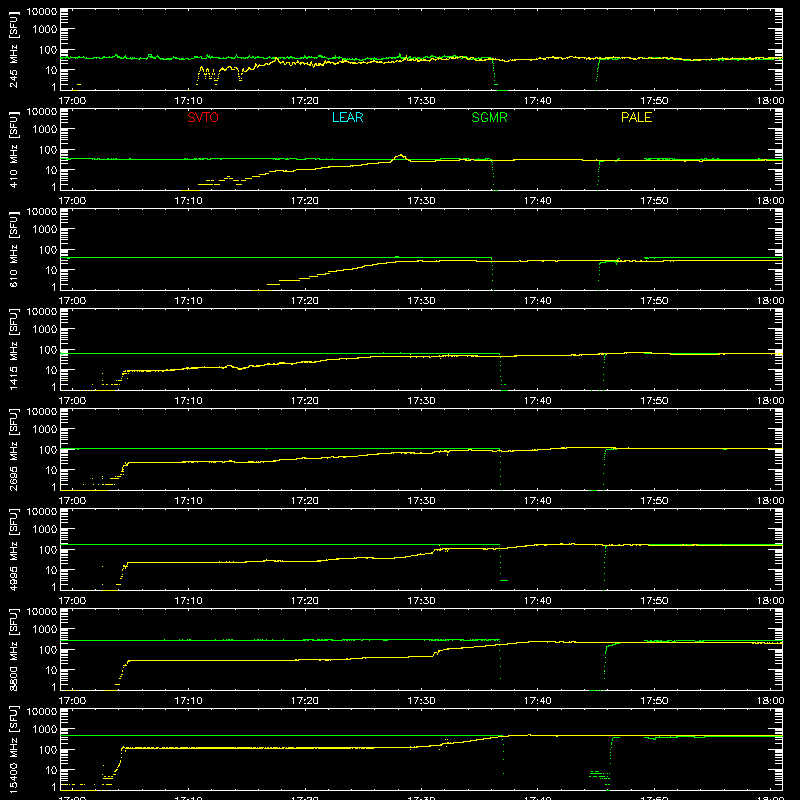800x800 pixels.
Task: Click 17:40 tick label under 410 MHz plot
Action: (x=538, y=201)
